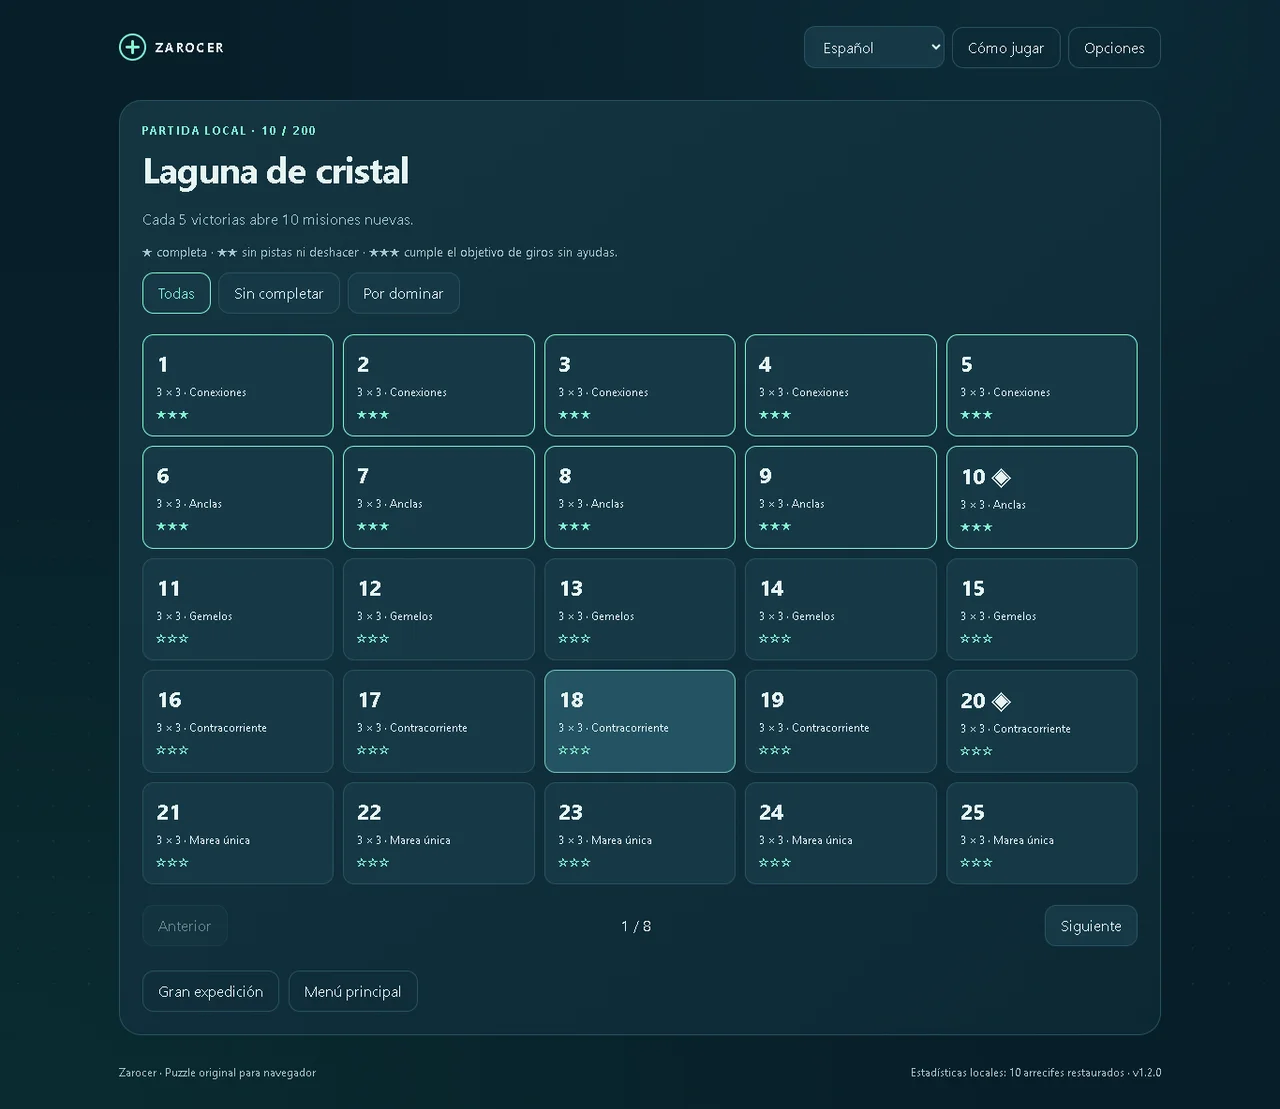Click the Anterior page button
The width and height of the screenshot is (1280, 1109).
tap(185, 926)
